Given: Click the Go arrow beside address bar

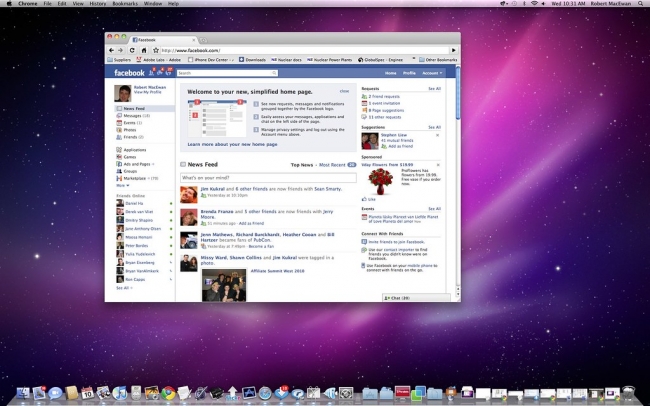Looking at the screenshot, I should 454,50.
